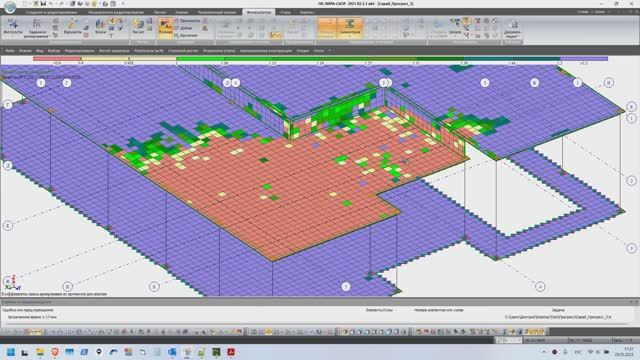
Task: Open the Окно menu
Action: (x=319, y=51)
